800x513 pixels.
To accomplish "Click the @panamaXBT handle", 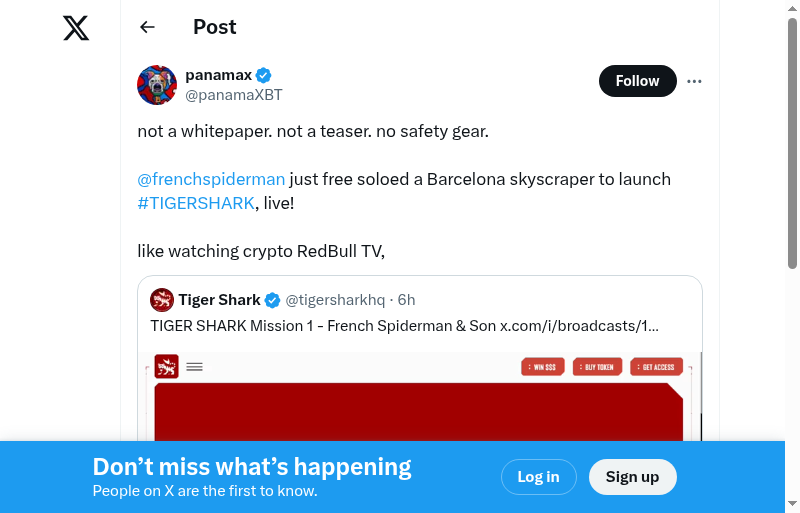I will [x=234, y=95].
